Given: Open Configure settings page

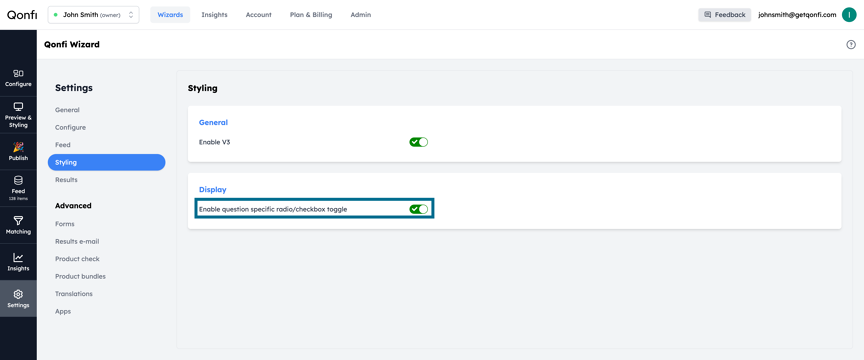Looking at the screenshot, I should [x=71, y=127].
